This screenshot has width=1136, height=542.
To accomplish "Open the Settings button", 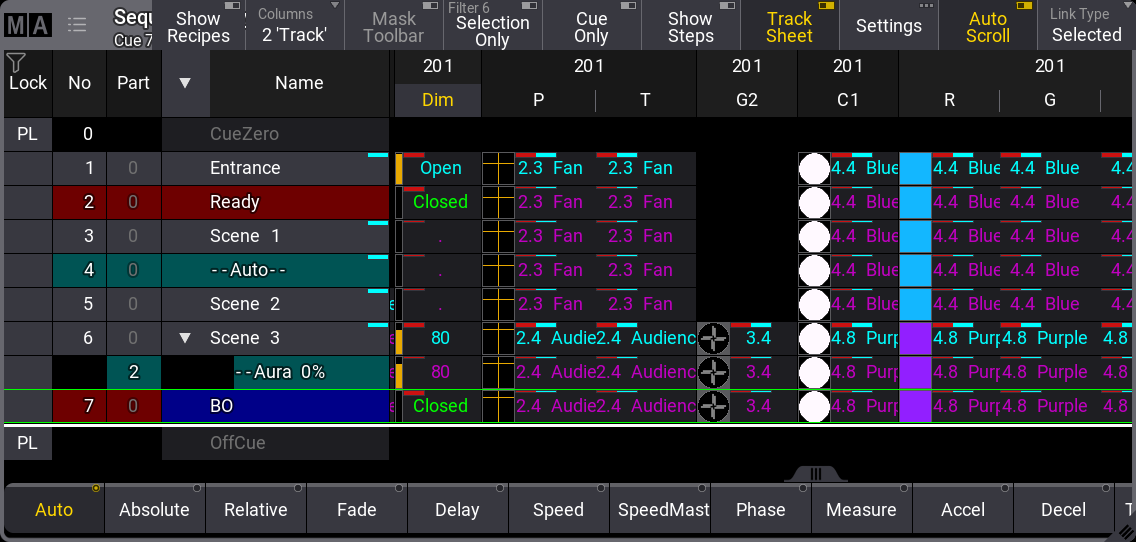I will (x=888, y=26).
